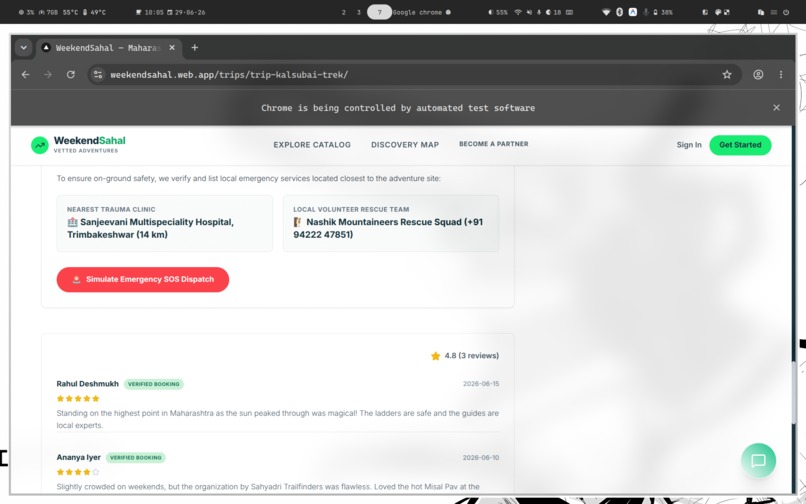This screenshot has height=504, width=806.
Task: Open the floating chat bubble button
Action: click(x=758, y=460)
